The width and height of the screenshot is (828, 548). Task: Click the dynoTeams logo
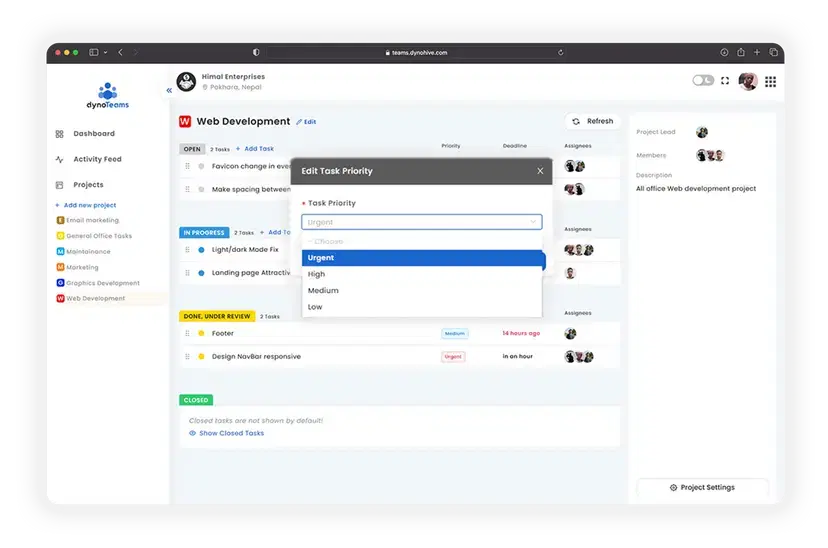(108, 96)
